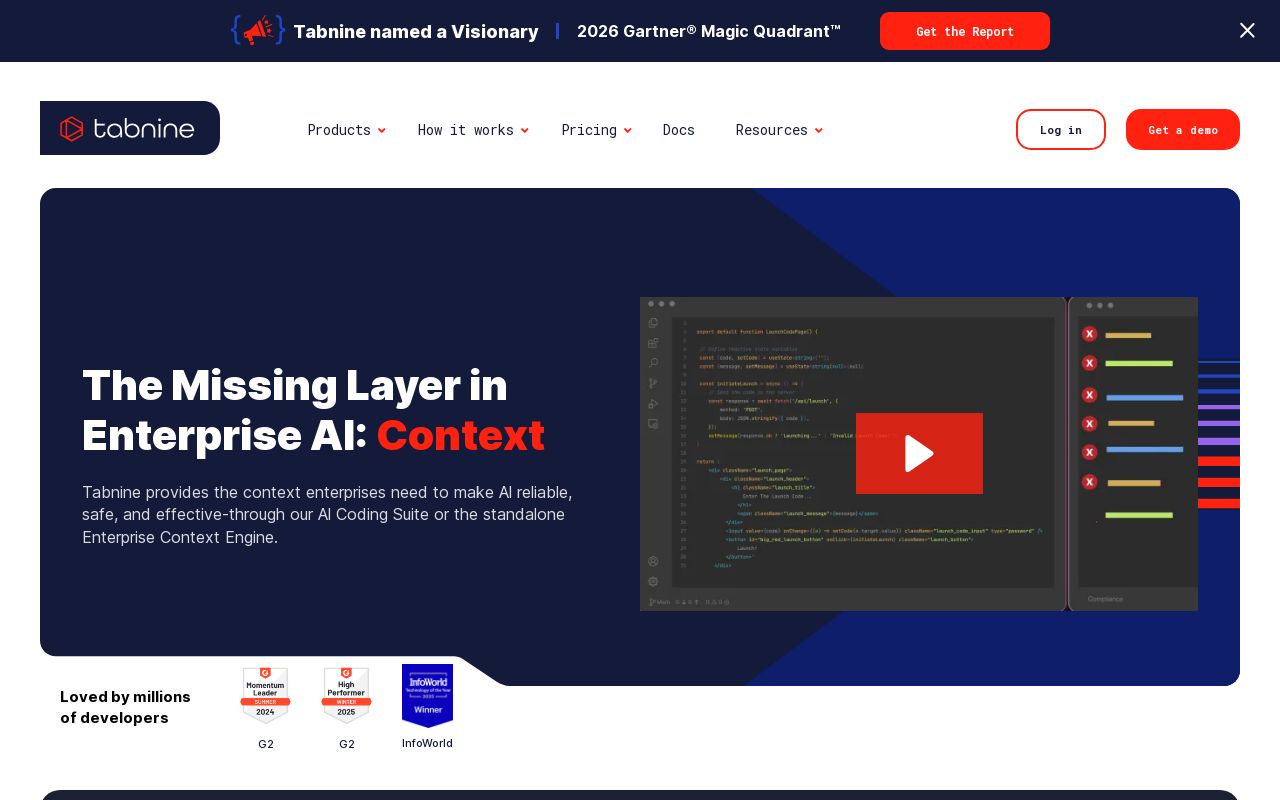Open the InfoWorld Winner badge
This screenshot has height=800, width=1280.
click(x=427, y=696)
